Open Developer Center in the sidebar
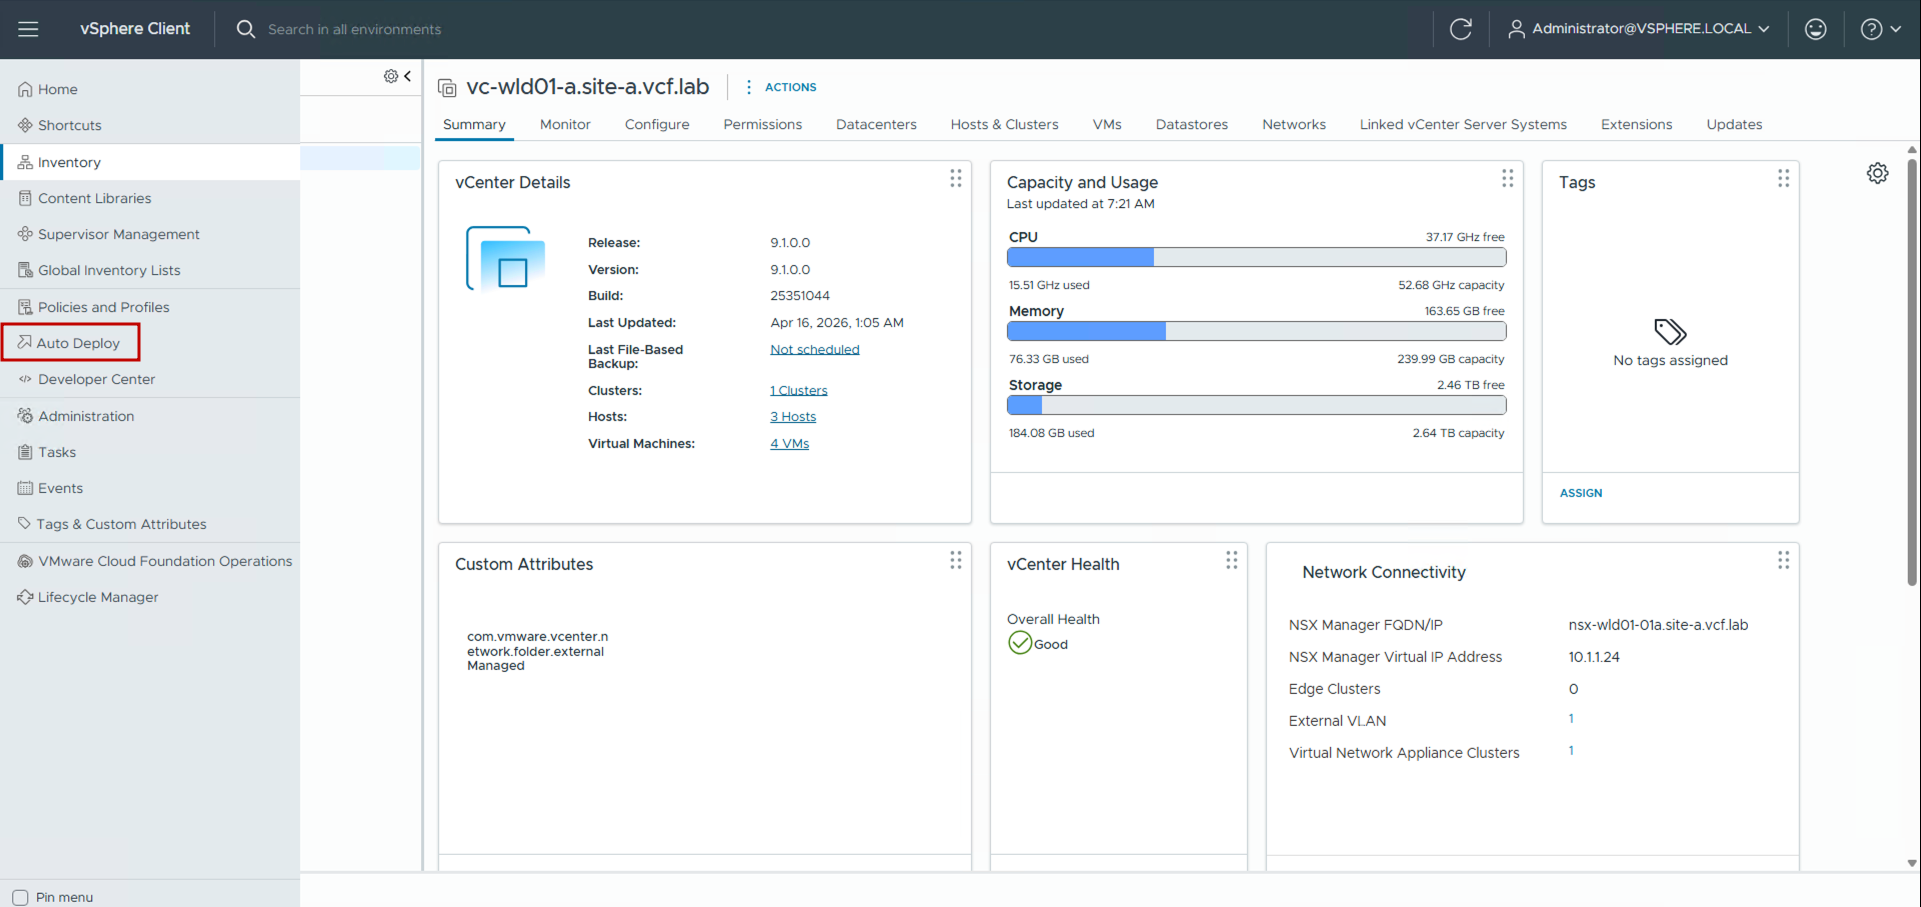 click(150, 379)
